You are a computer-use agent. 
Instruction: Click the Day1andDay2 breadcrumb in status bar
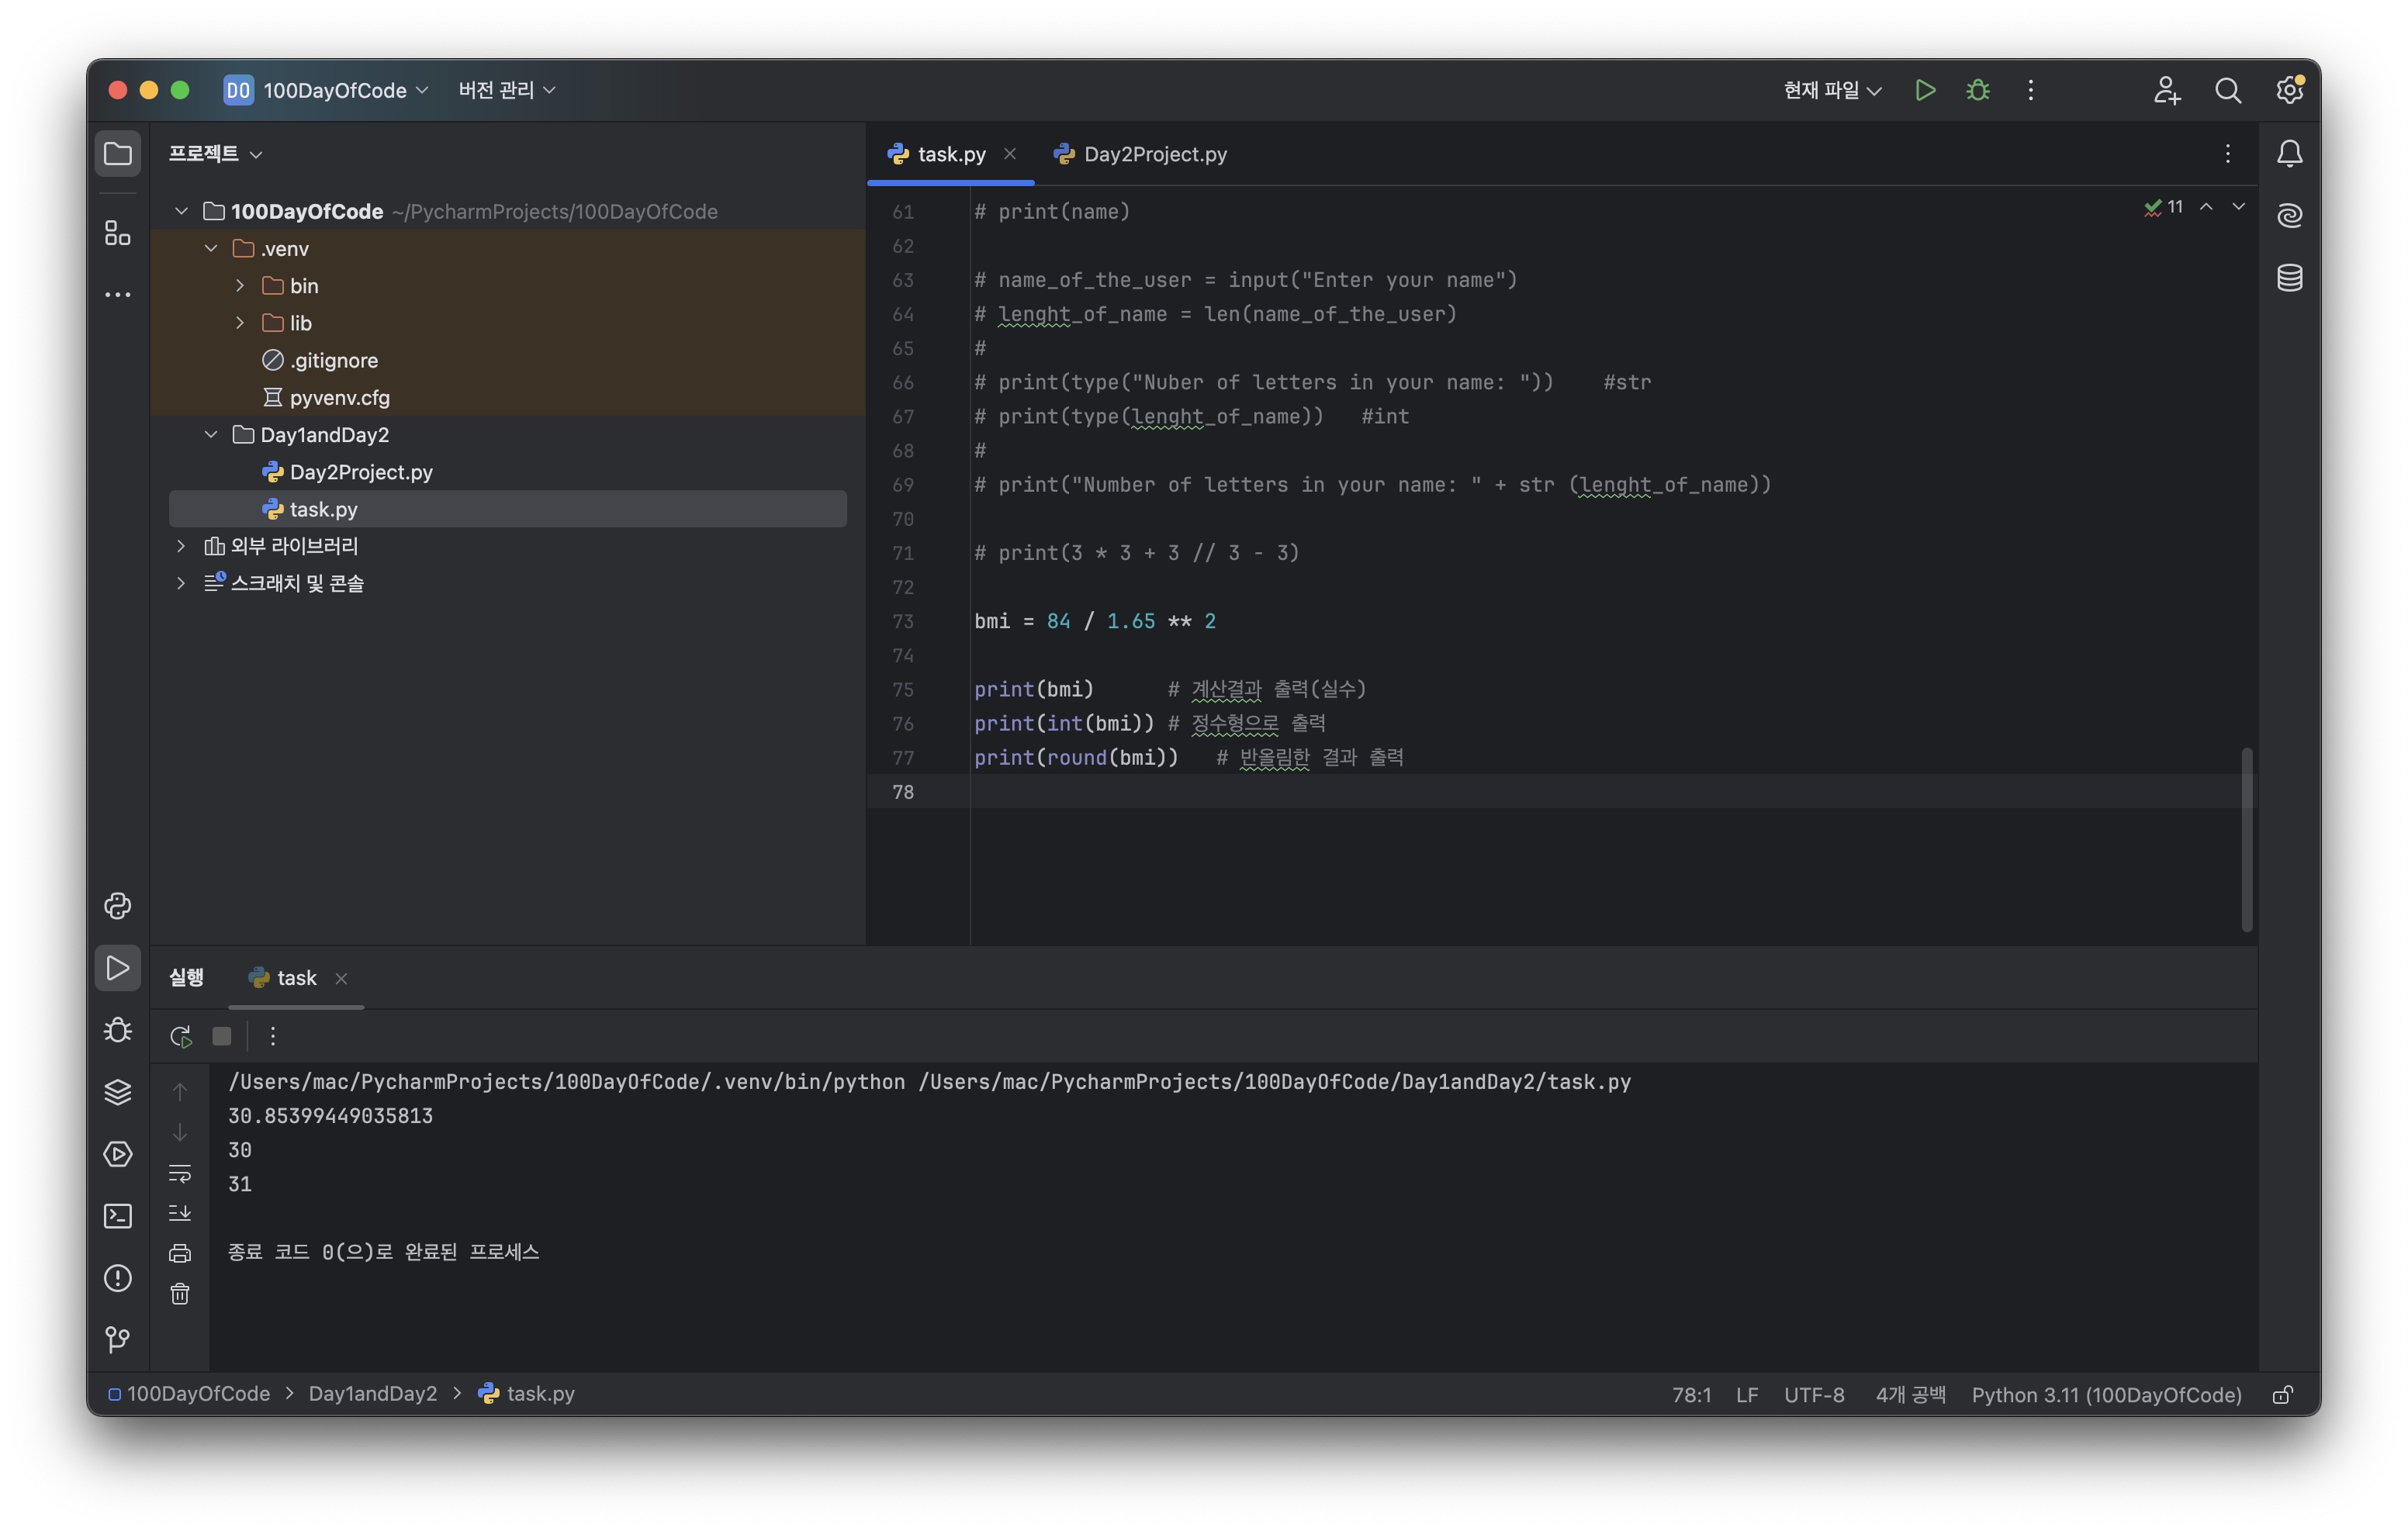click(372, 1393)
